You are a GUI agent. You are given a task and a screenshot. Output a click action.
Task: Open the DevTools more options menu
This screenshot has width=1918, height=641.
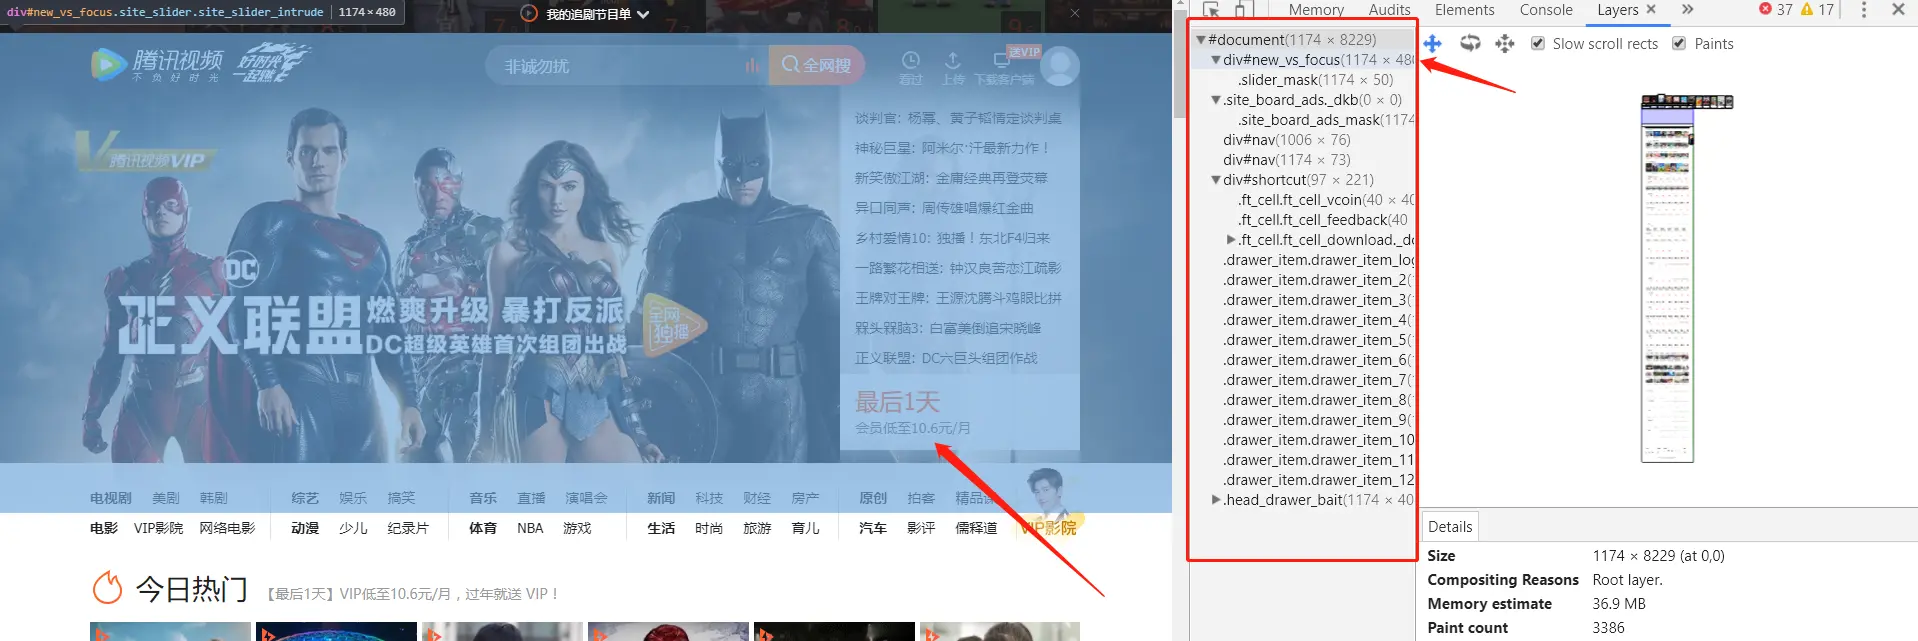pyautogui.click(x=1863, y=10)
